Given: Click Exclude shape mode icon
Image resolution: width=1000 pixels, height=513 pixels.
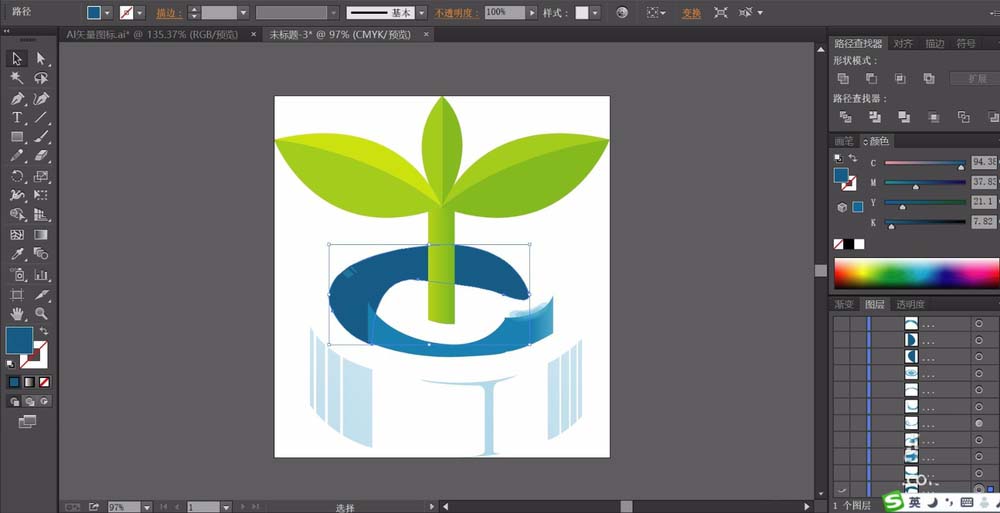Looking at the screenshot, I should coord(929,78).
